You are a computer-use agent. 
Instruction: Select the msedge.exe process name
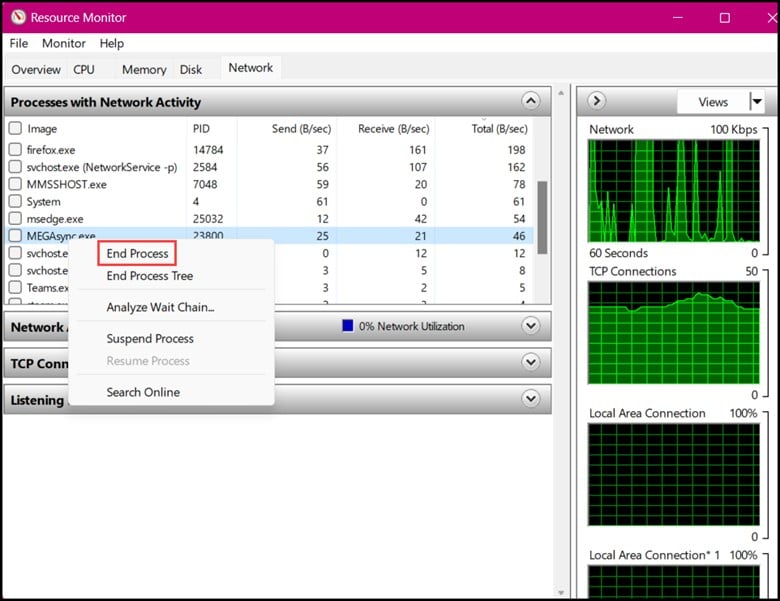pyautogui.click(x=55, y=218)
